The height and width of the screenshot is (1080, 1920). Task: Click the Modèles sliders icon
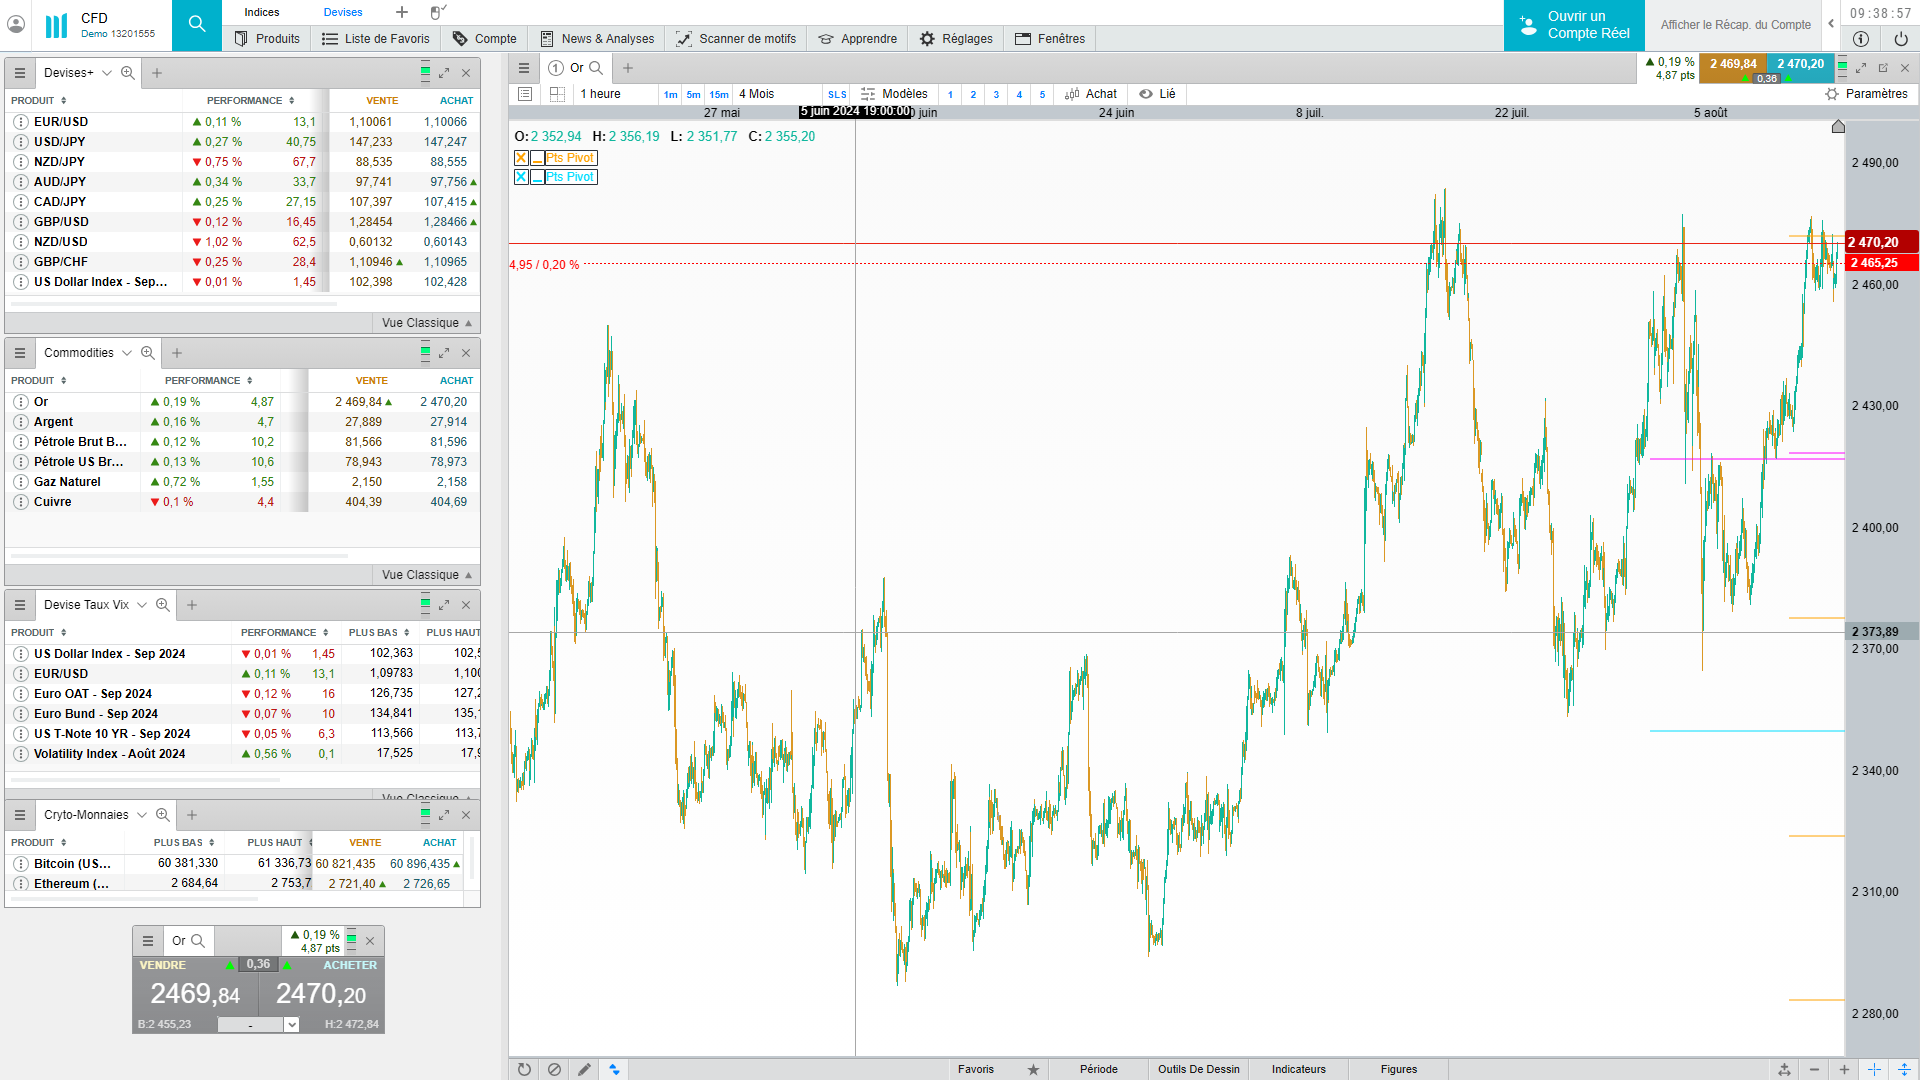[x=868, y=94]
